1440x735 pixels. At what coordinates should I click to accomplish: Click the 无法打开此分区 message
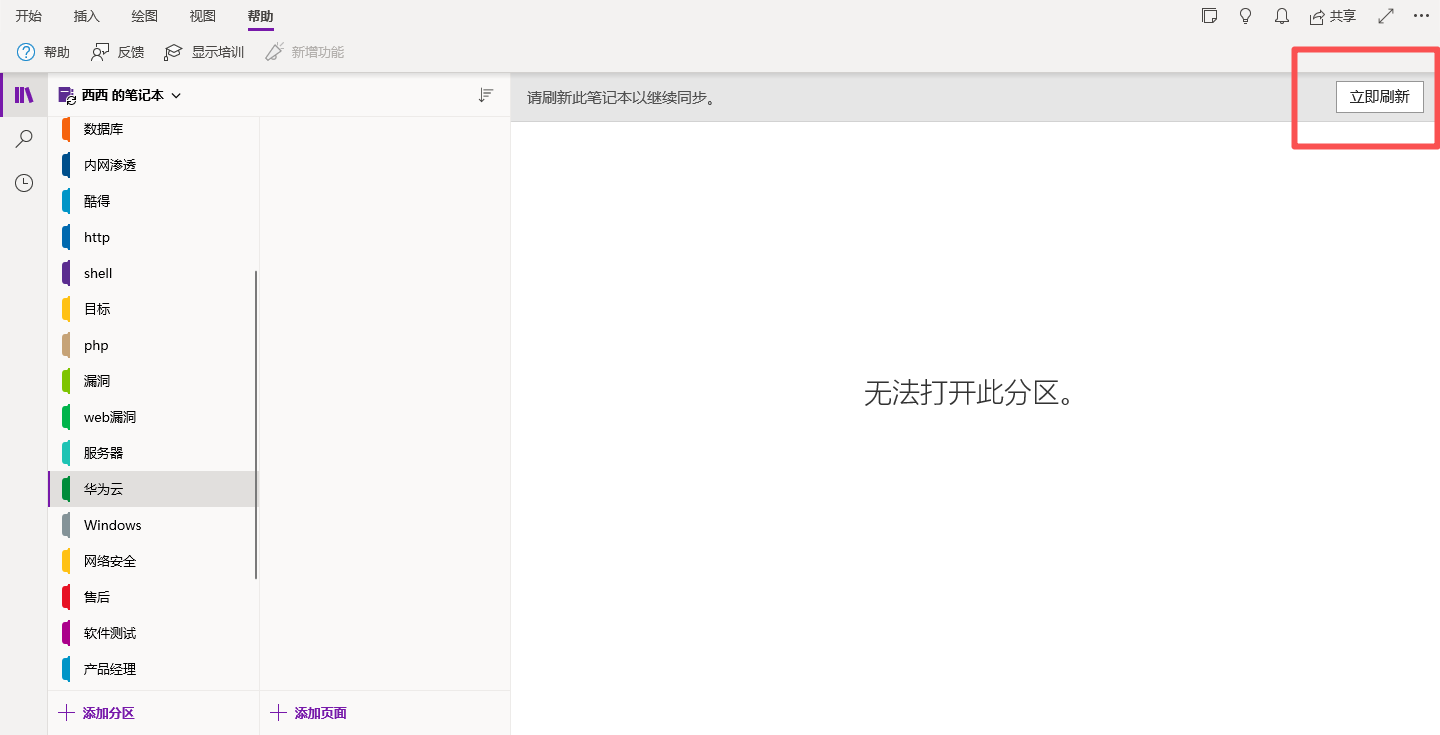(x=970, y=393)
